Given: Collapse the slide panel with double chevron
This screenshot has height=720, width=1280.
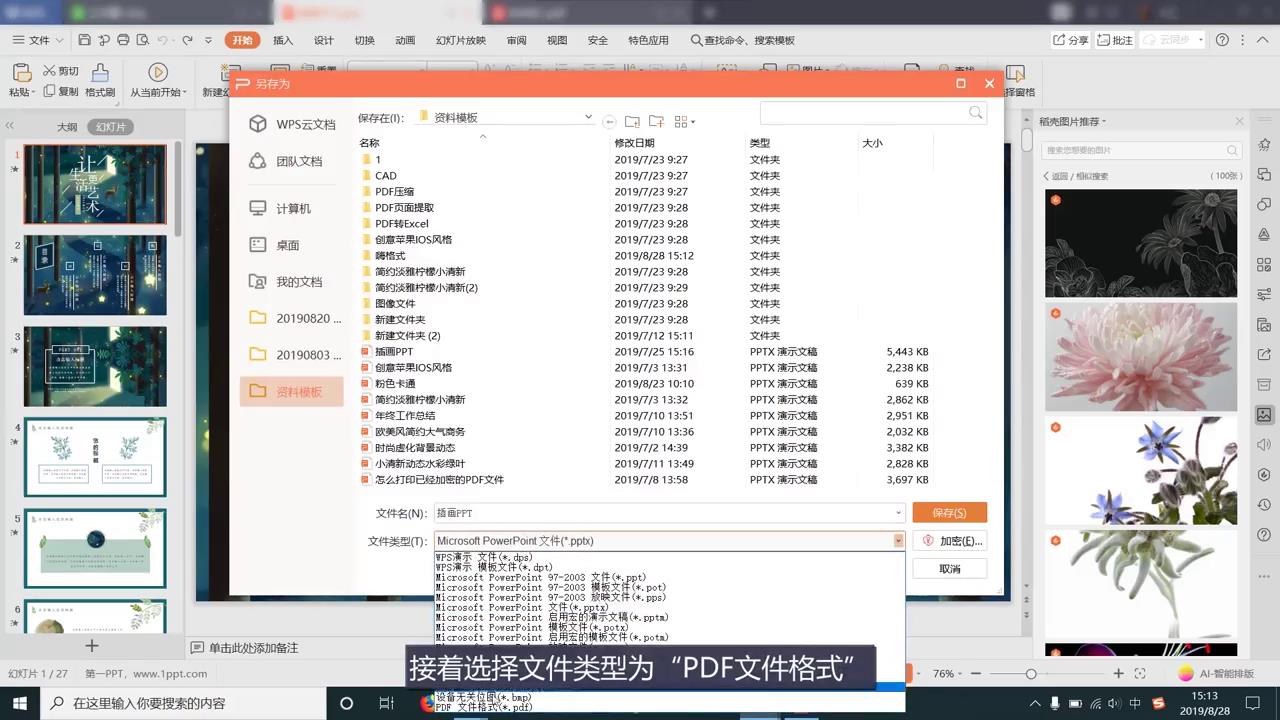Looking at the screenshot, I should tap(10, 127).
